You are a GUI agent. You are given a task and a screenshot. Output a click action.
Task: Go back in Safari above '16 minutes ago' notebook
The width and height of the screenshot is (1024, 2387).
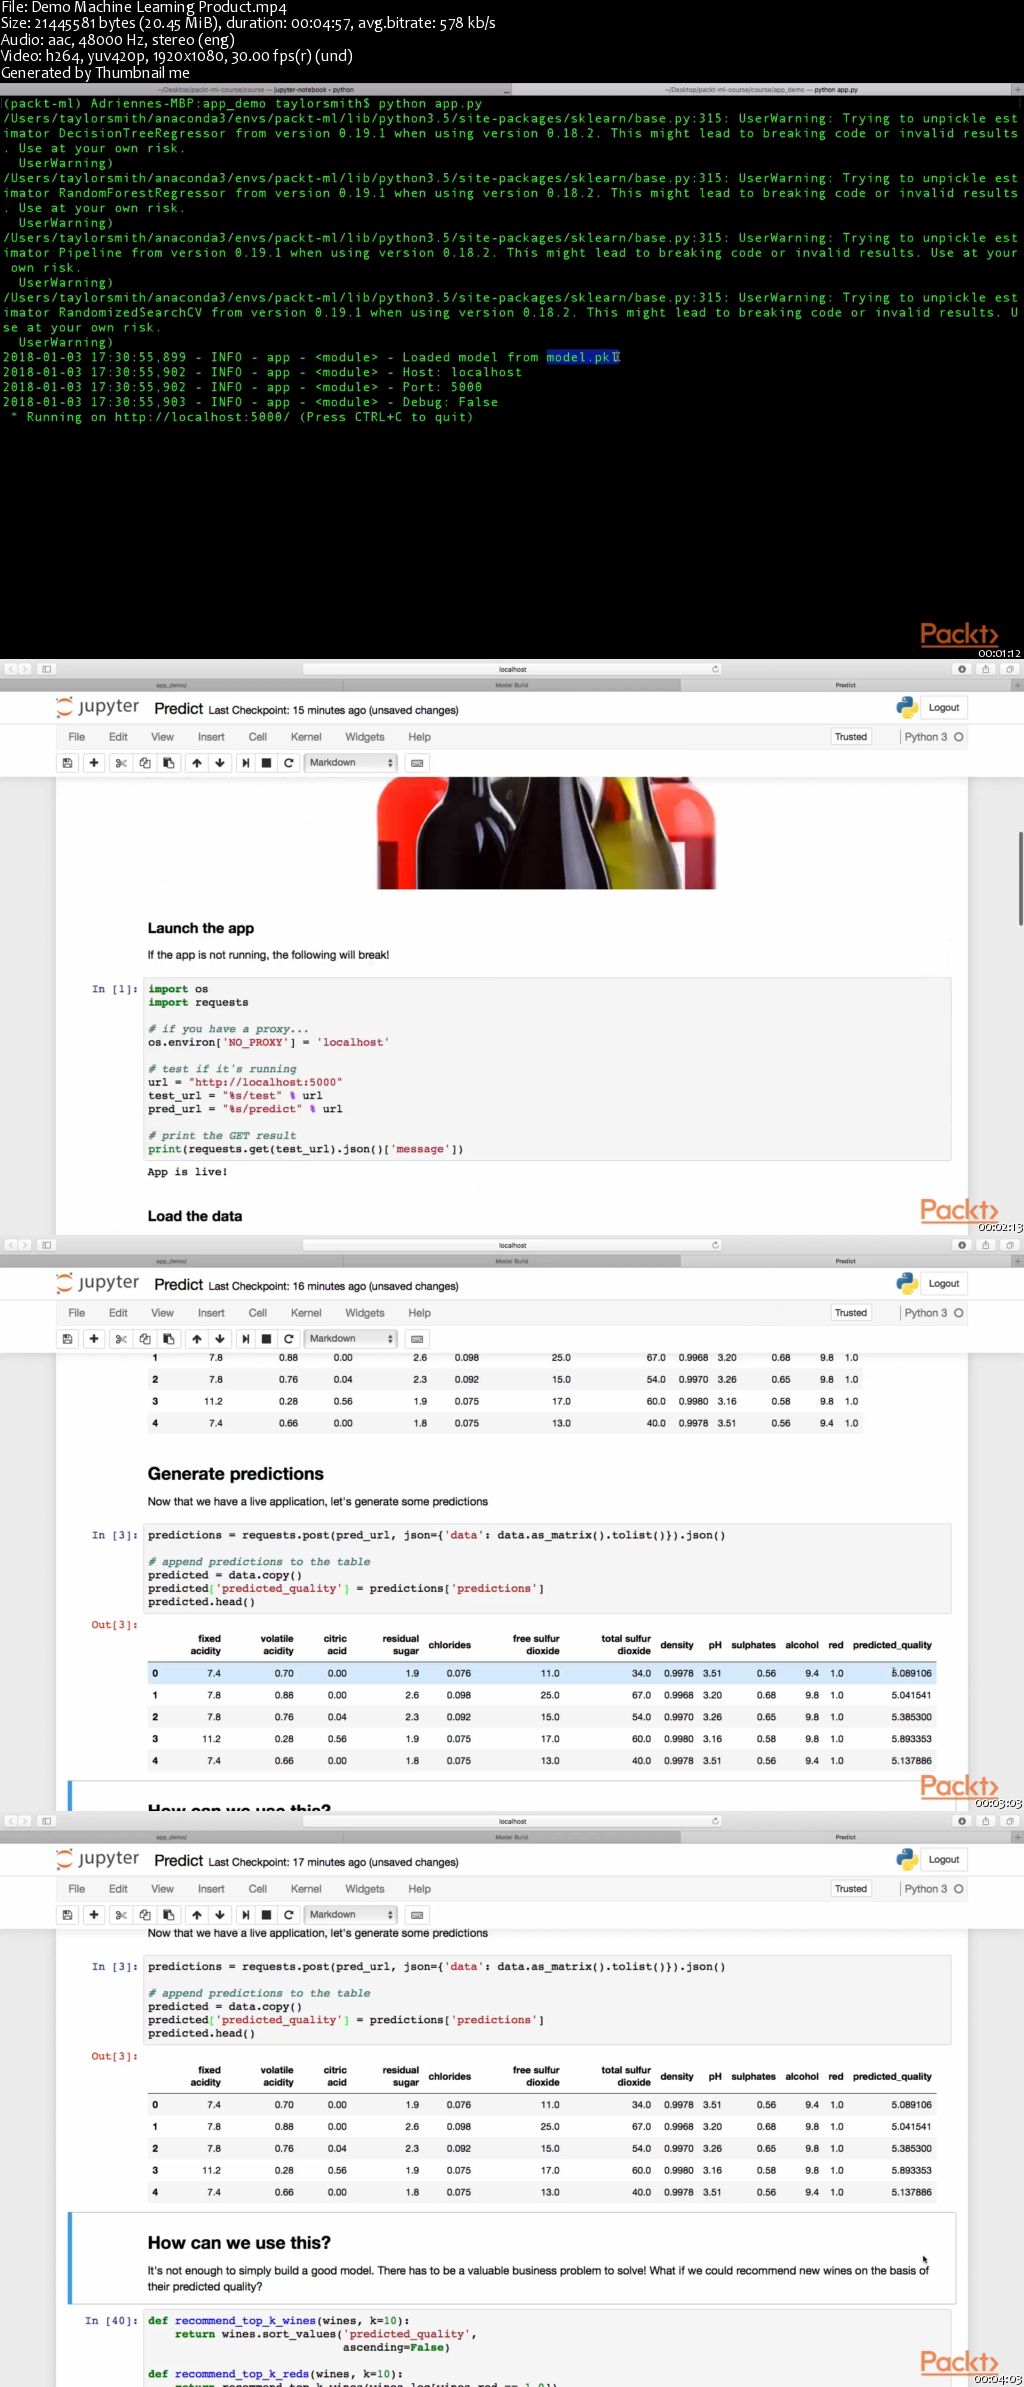[x=10, y=1245]
